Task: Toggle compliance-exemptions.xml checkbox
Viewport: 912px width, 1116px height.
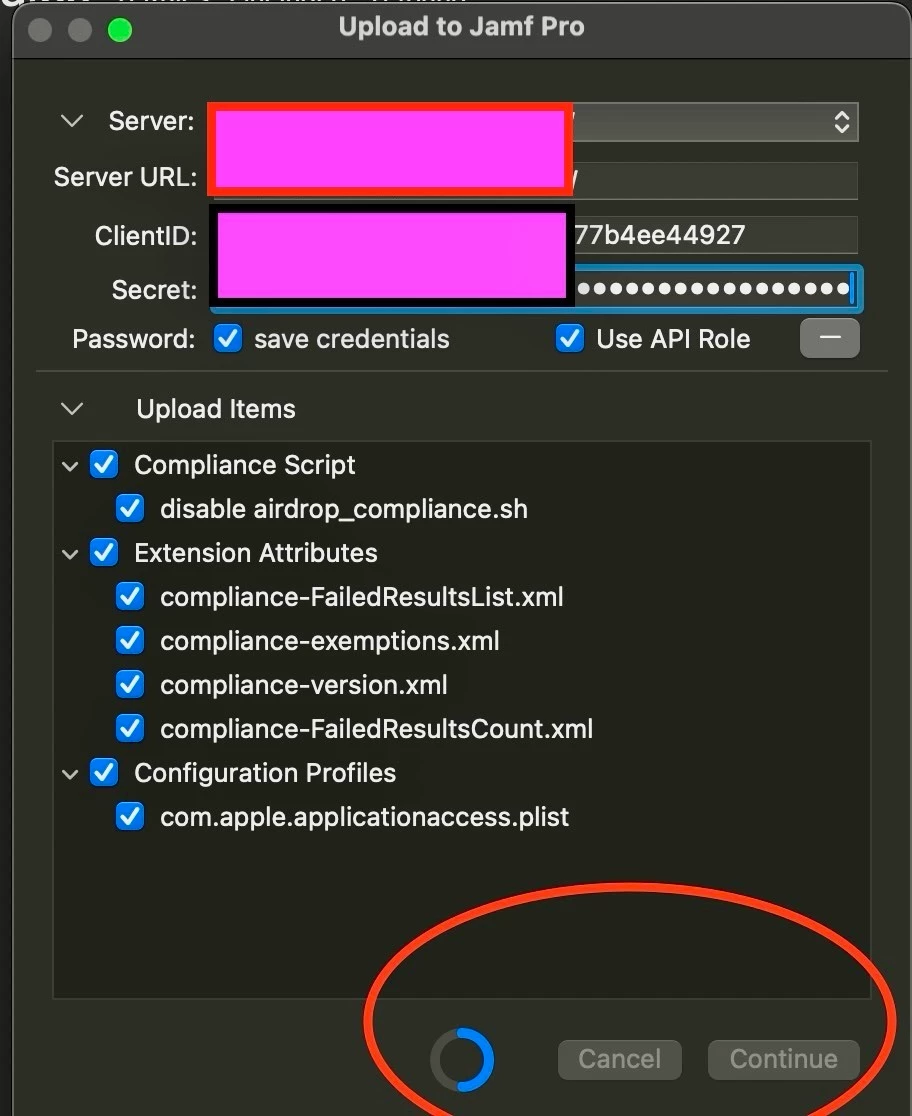Action: tap(130, 641)
